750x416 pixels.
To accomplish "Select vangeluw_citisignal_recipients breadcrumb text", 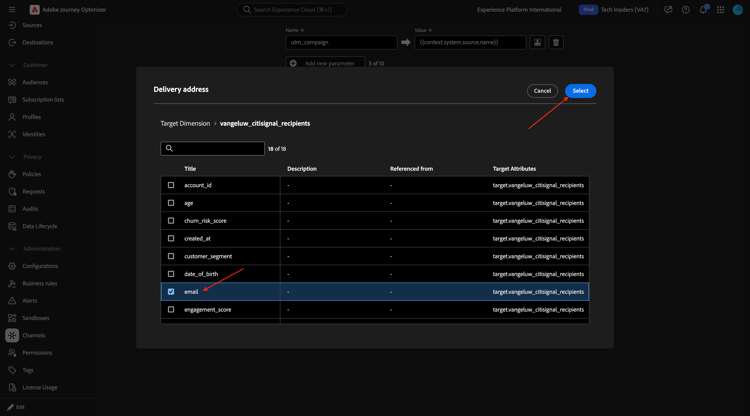I will [265, 123].
